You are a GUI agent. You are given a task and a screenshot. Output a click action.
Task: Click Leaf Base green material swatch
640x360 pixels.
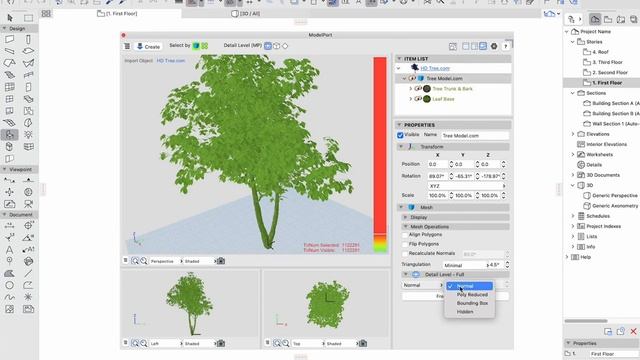coord(427,99)
